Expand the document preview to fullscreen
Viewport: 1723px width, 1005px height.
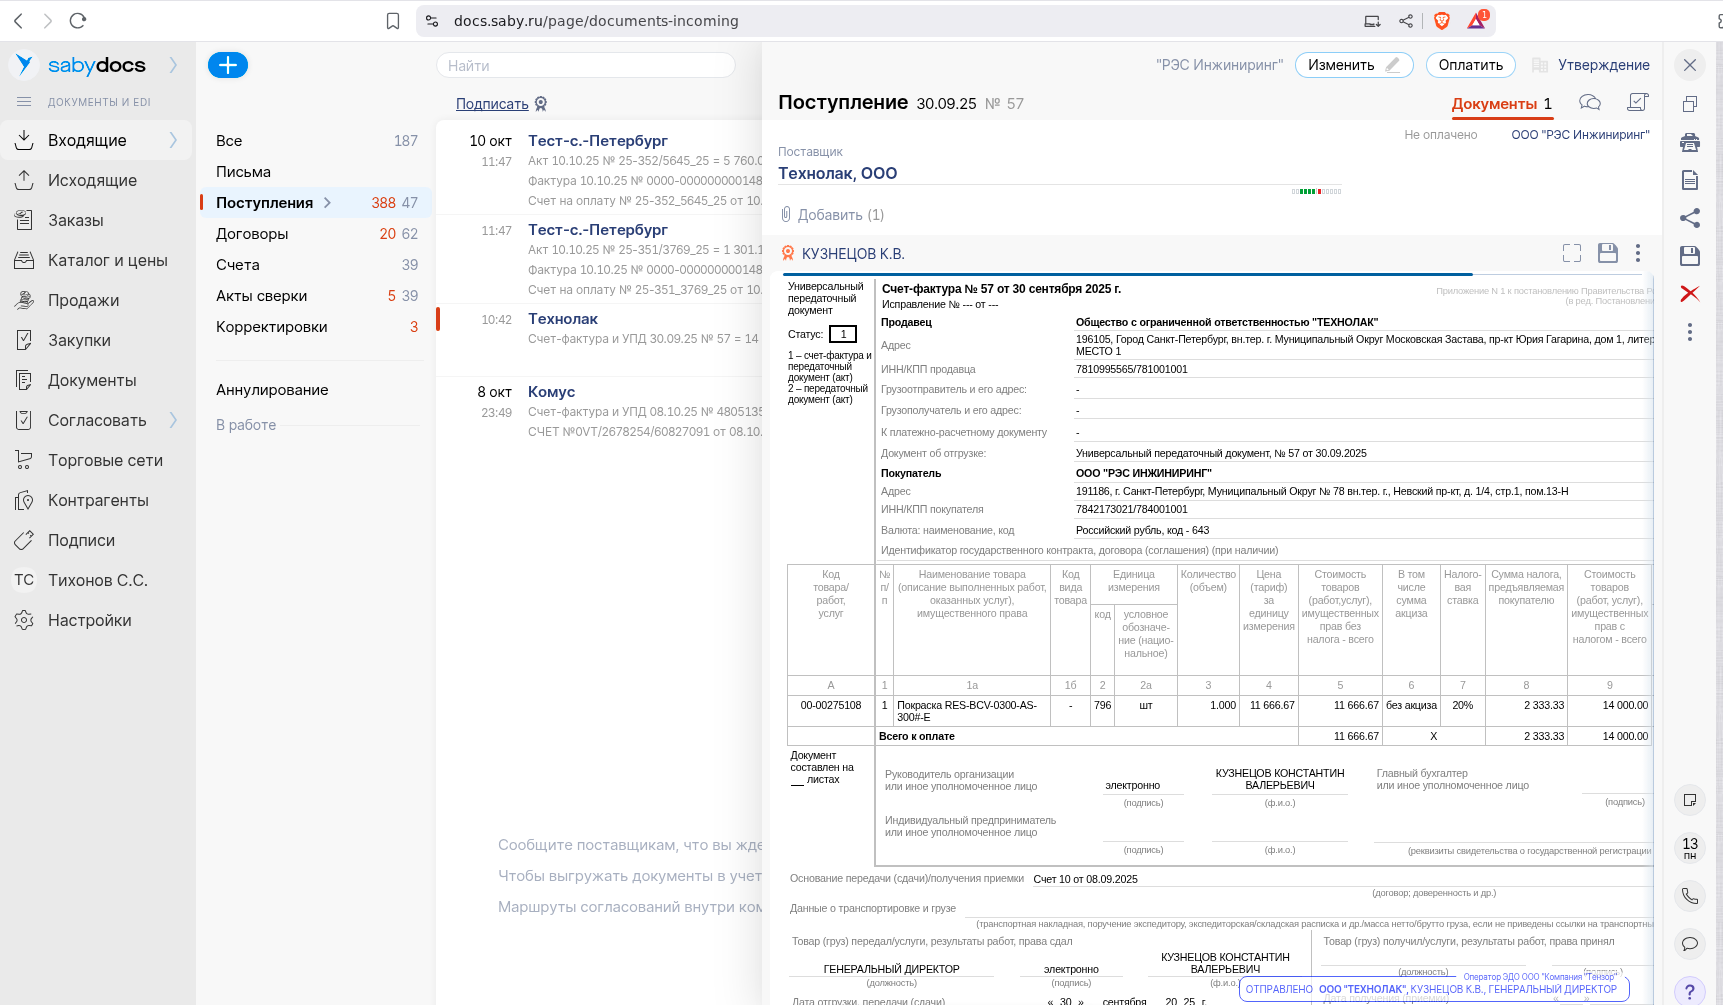(1572, 253)
